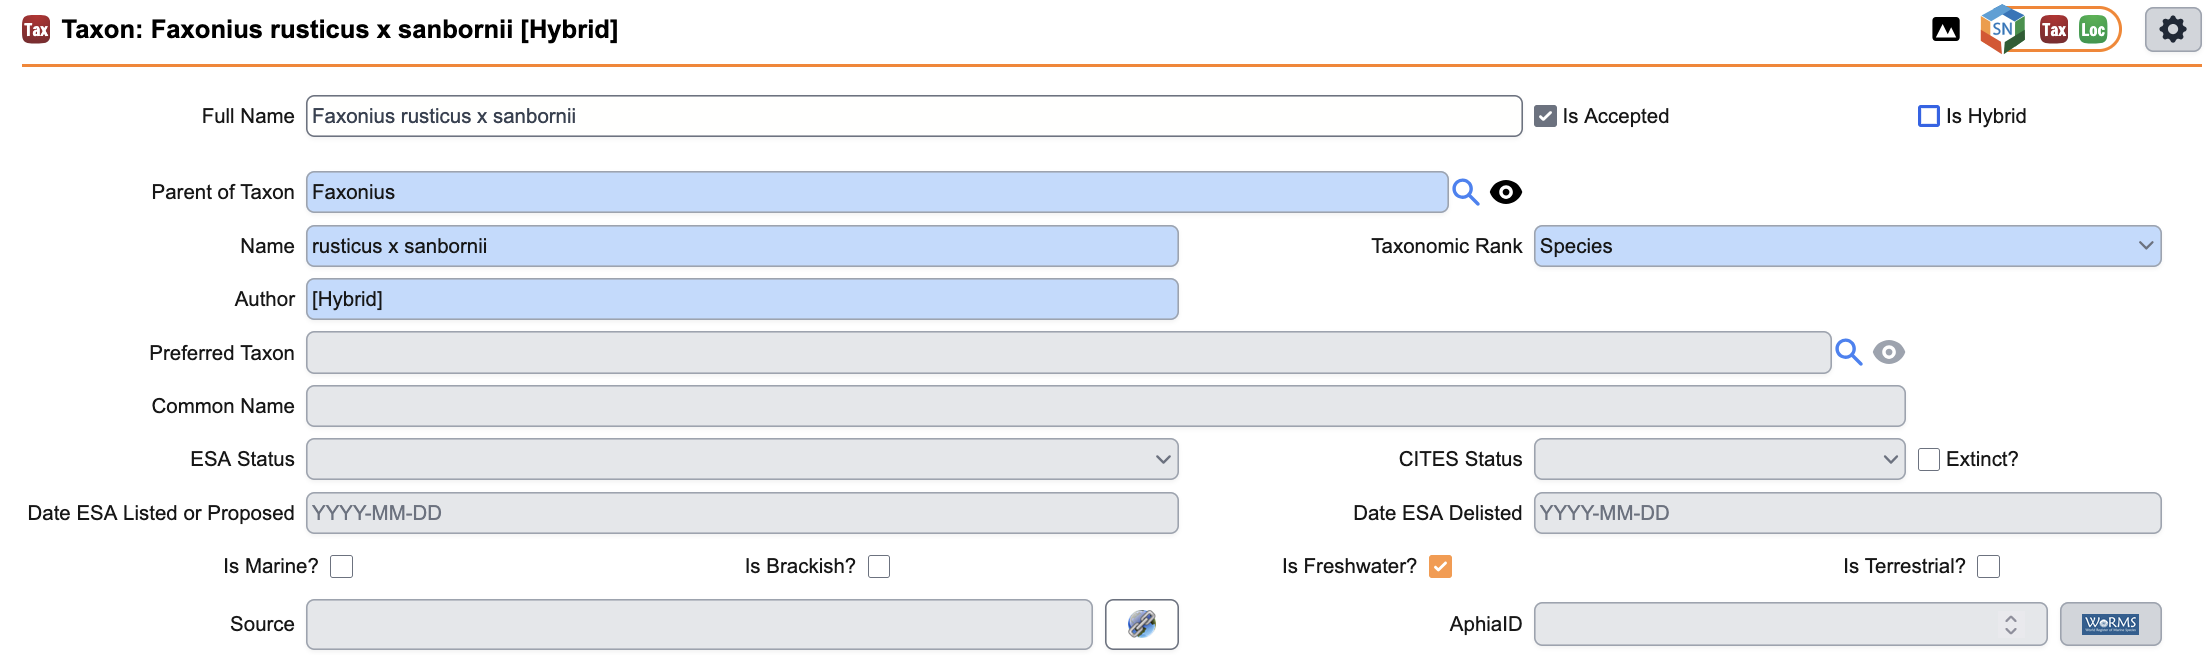2208x660 pixels.
Task: Click the WoRMS lookup button
Action: coord(2110,624)
